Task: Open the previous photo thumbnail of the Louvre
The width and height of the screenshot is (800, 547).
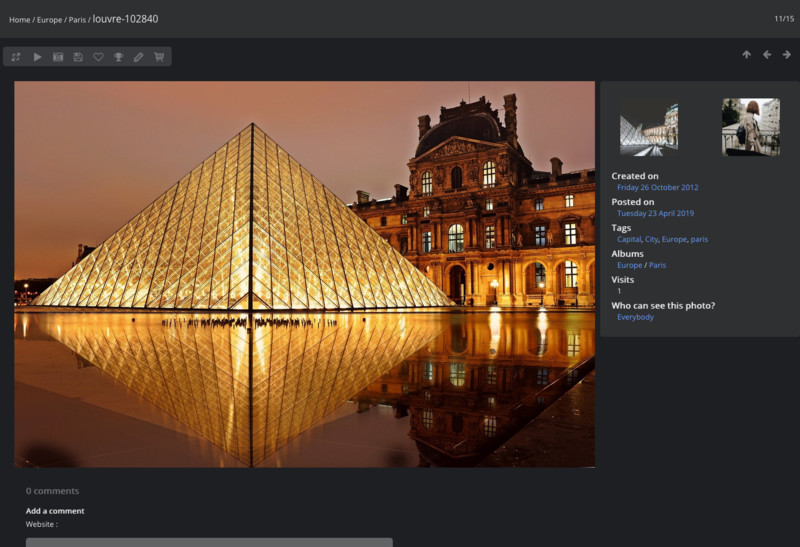Action: coord(648,127)
